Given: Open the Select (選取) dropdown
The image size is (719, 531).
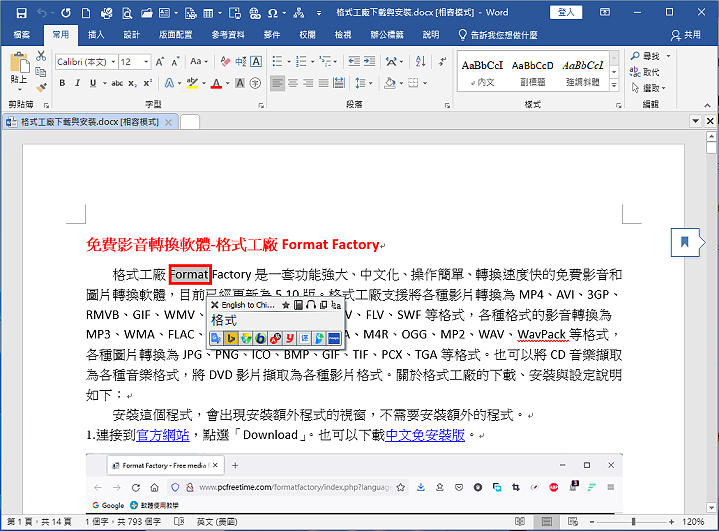Looking at the screenshot, I should (x=648, y=88).
